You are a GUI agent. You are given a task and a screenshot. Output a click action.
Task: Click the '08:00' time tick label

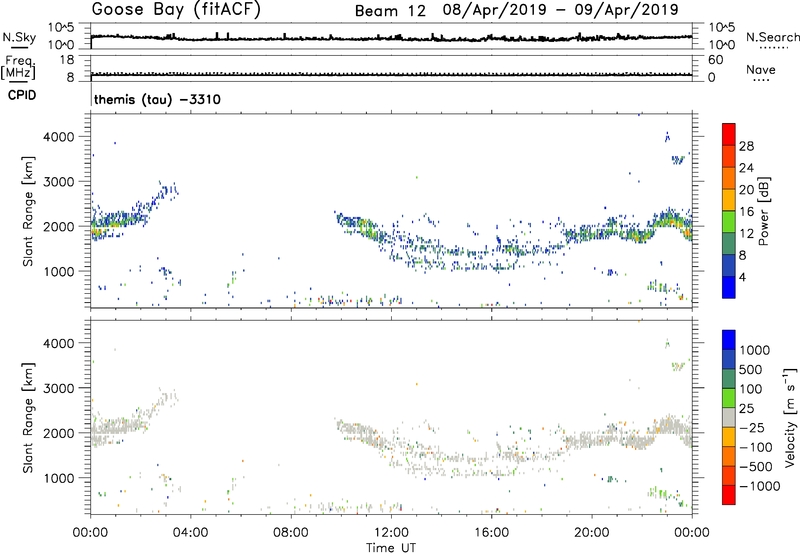pos(290,533)
